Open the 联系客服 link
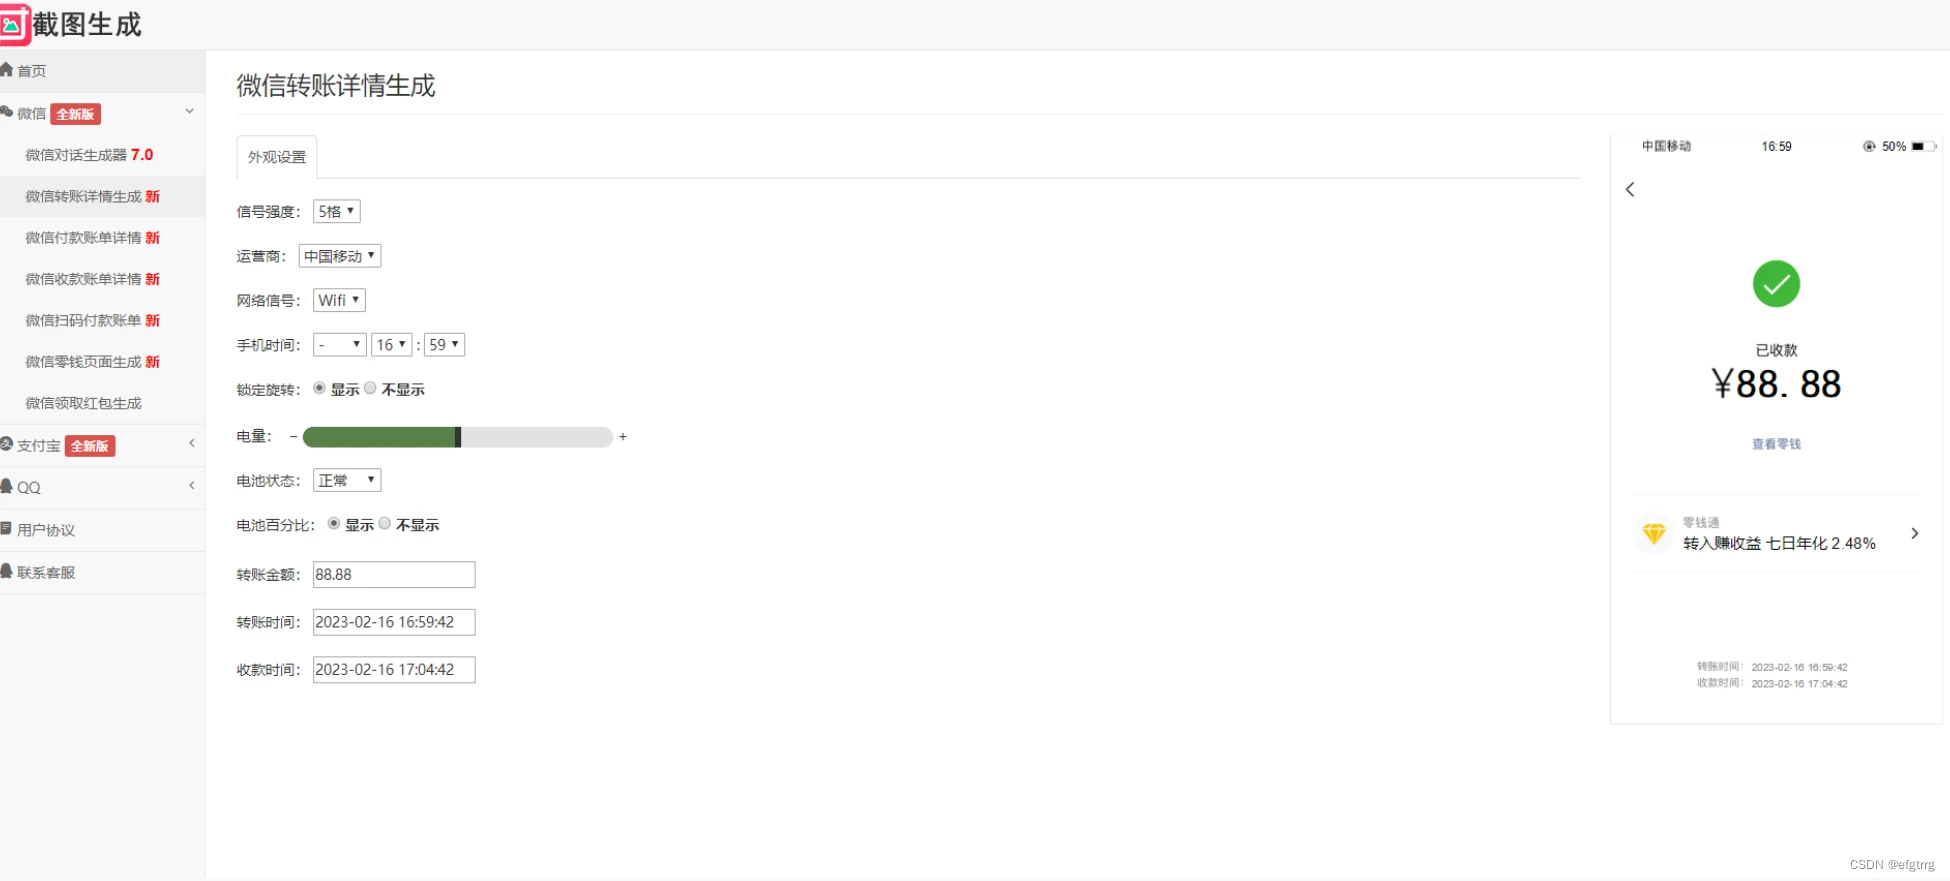The image size is (1950, 881). (46, 572)
